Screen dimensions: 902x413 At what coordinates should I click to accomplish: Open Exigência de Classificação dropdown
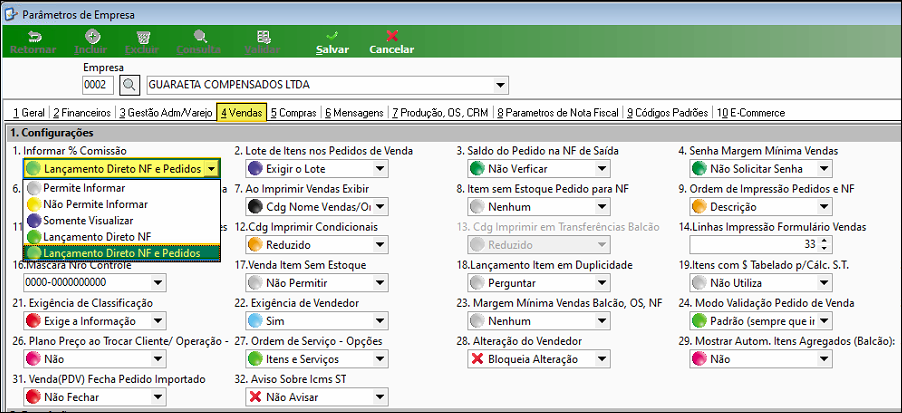coord(158,321)
